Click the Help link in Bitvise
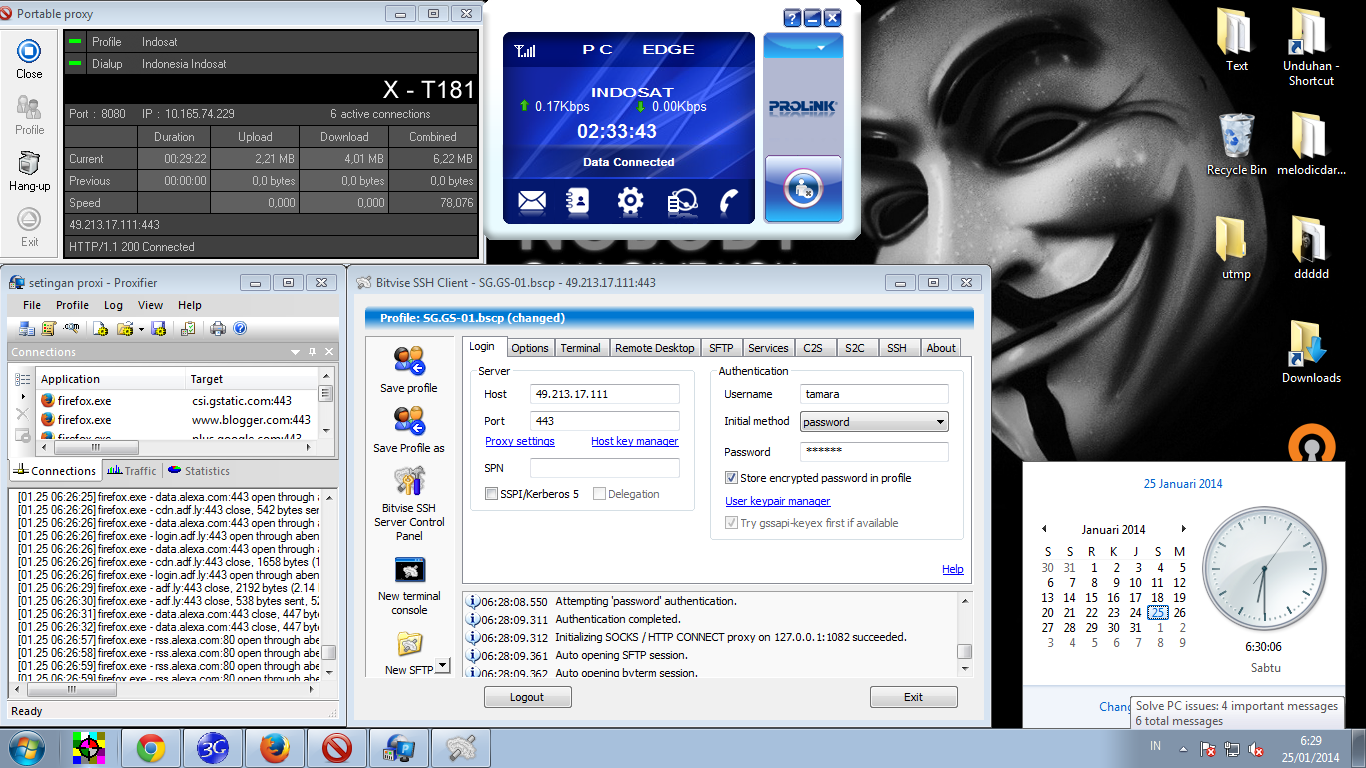 click(x=953, y=569)
